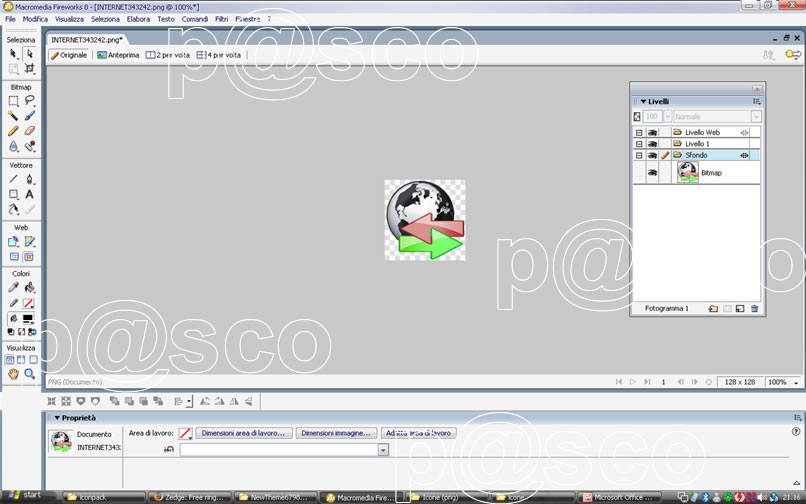Open the start button on taskbar
The height and width of the screenshot is (504, 806).
[24, 496]
